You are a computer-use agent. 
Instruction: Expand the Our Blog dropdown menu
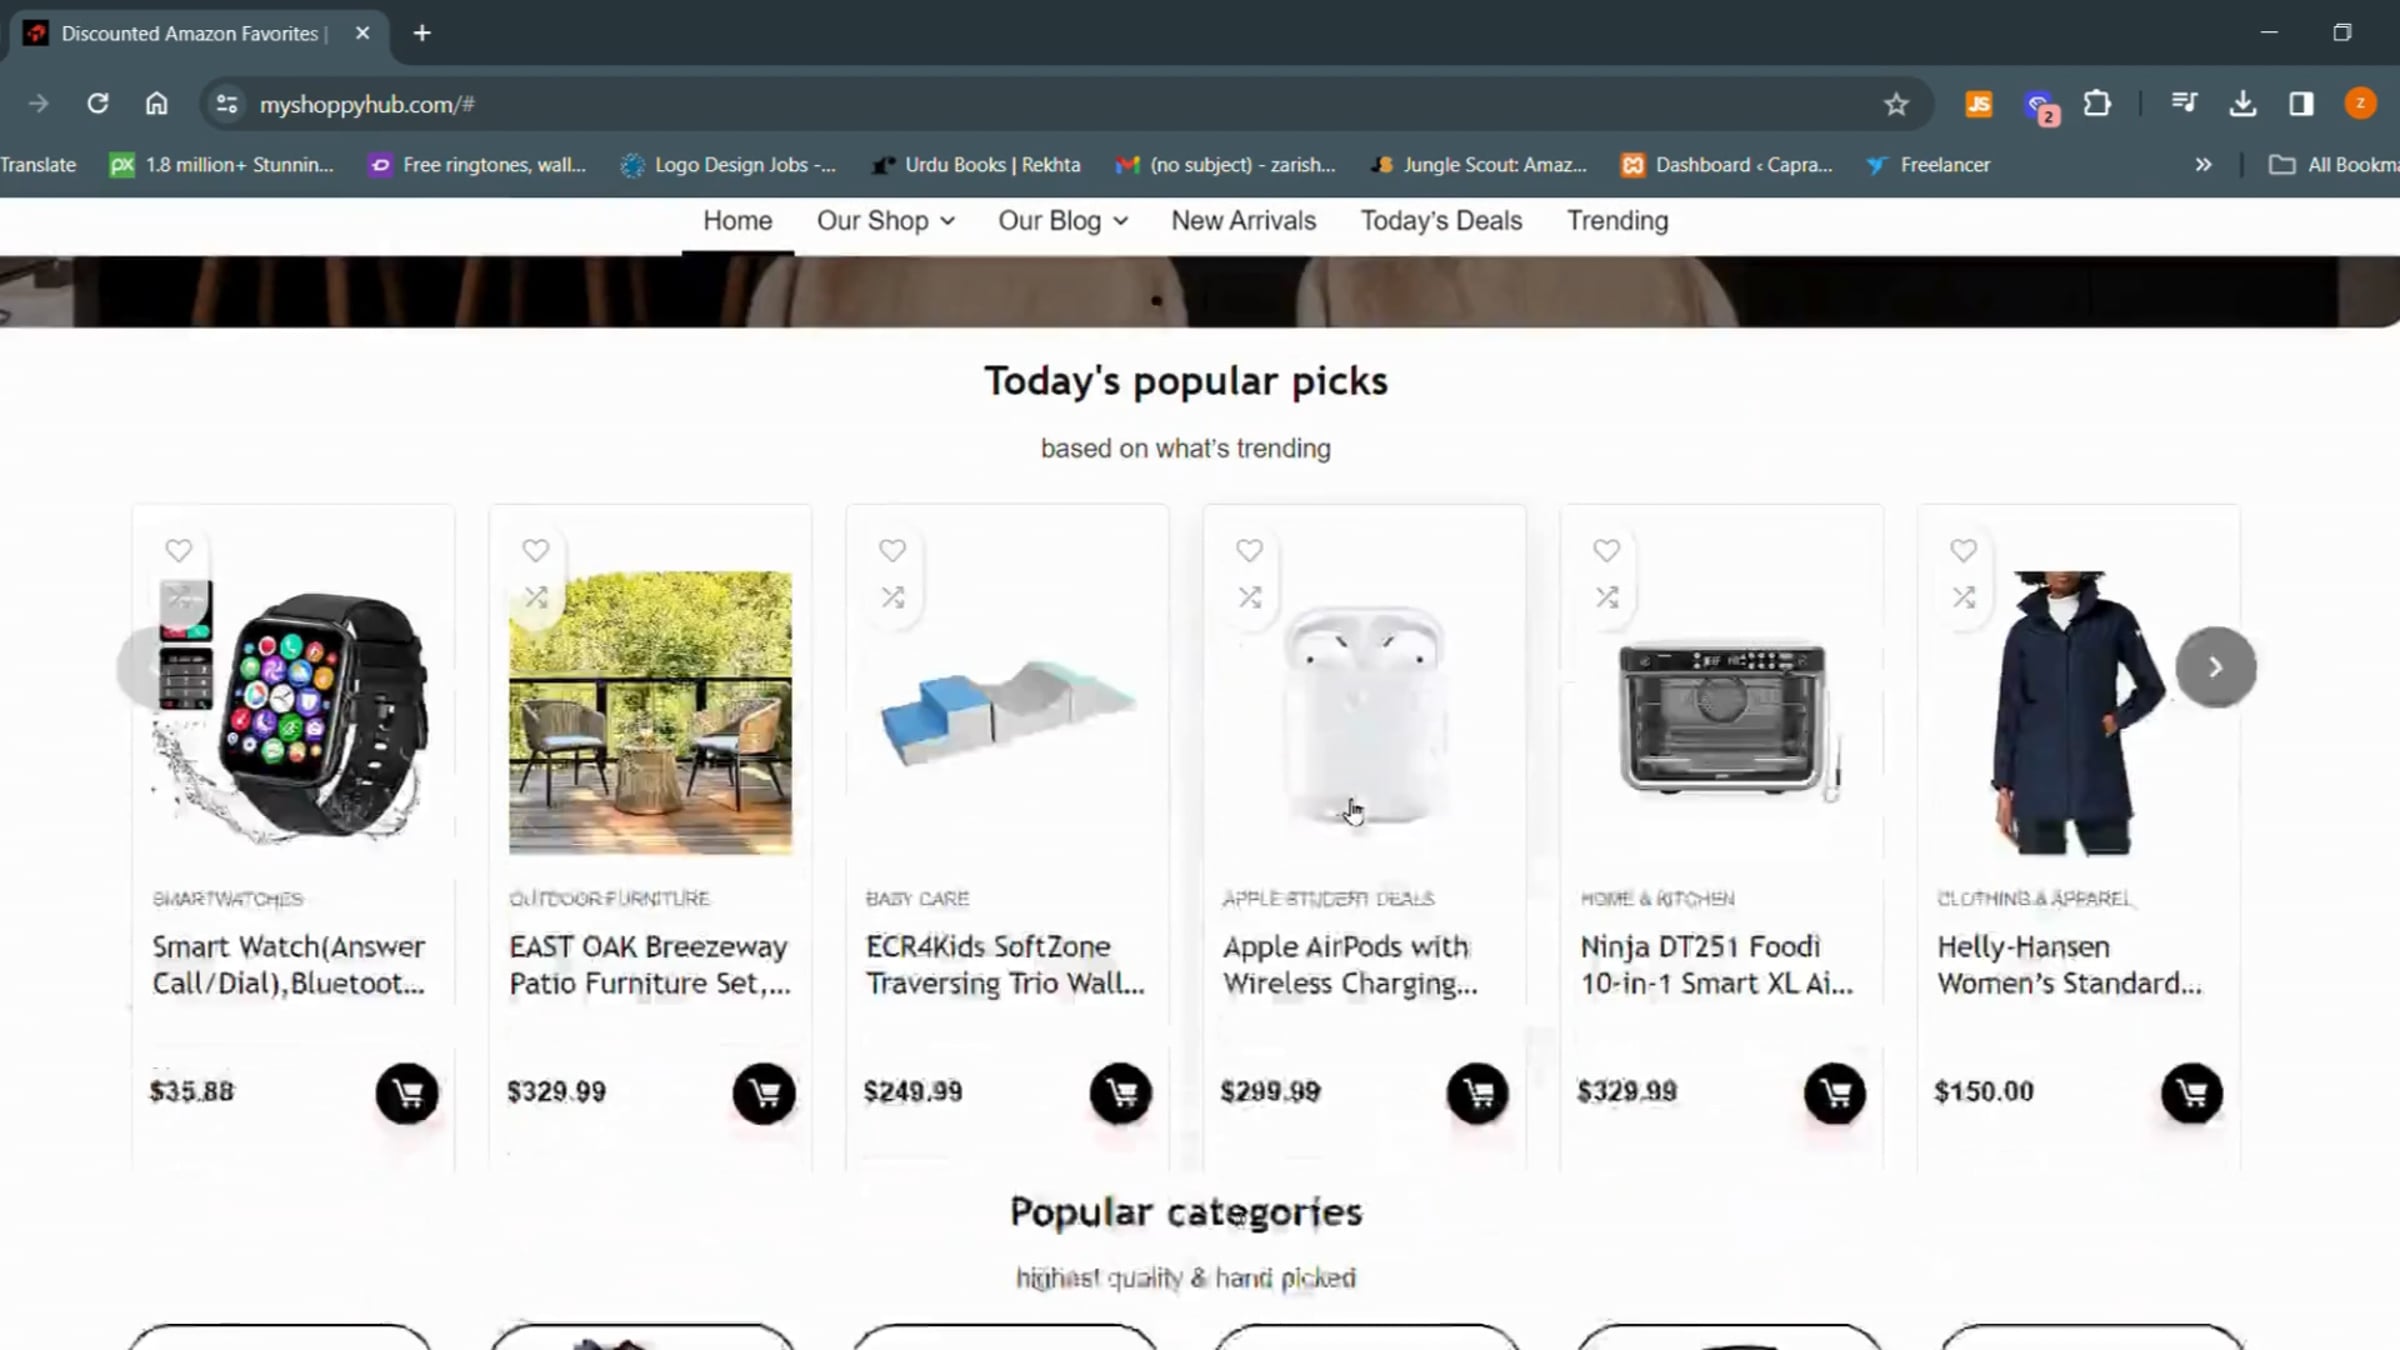pyautogui.click(x=1063, y=221)
